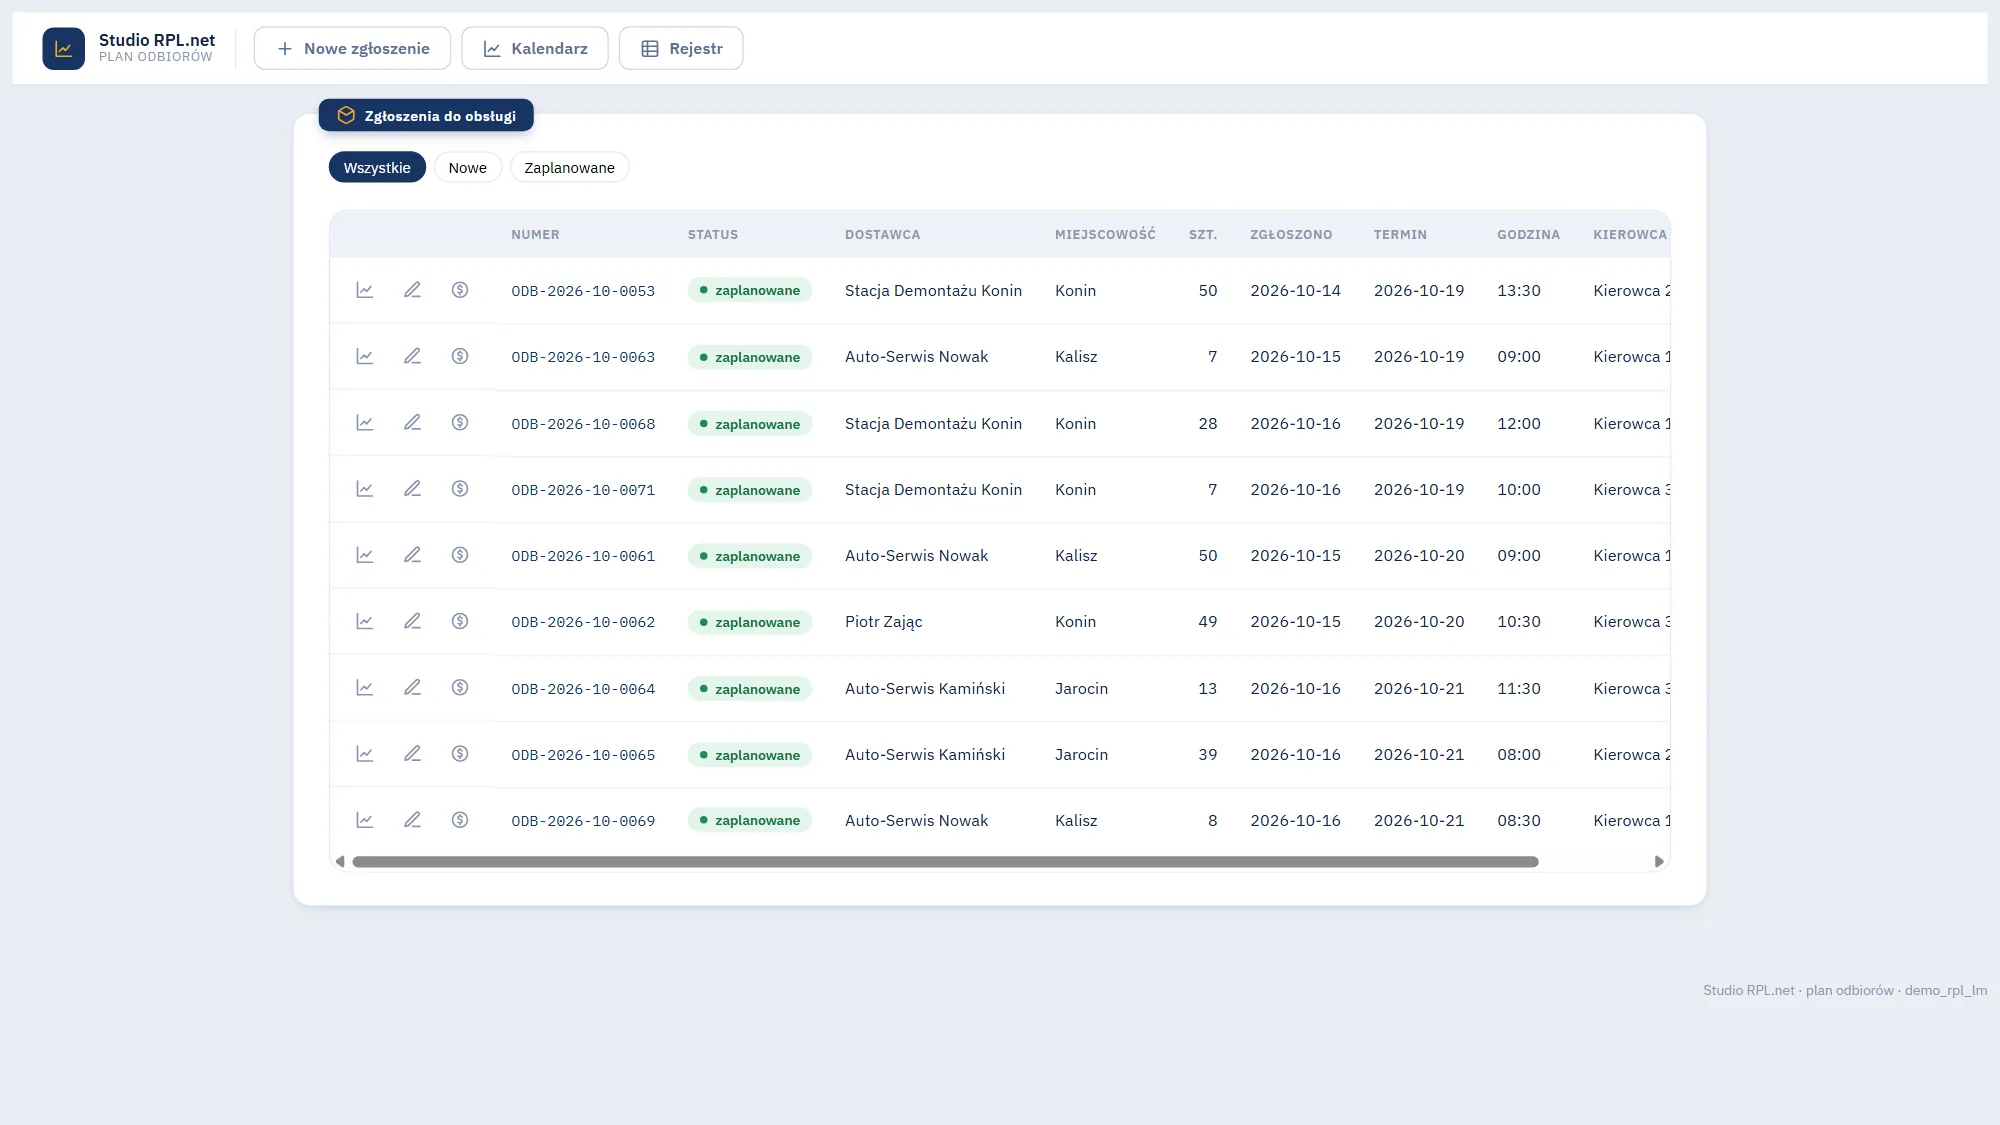Open chart icon for ODB-2026-10-0071
Image resolution: width=2000 pixels, height=1125 pixels.
pyautogui.click(x=365, y=489)
